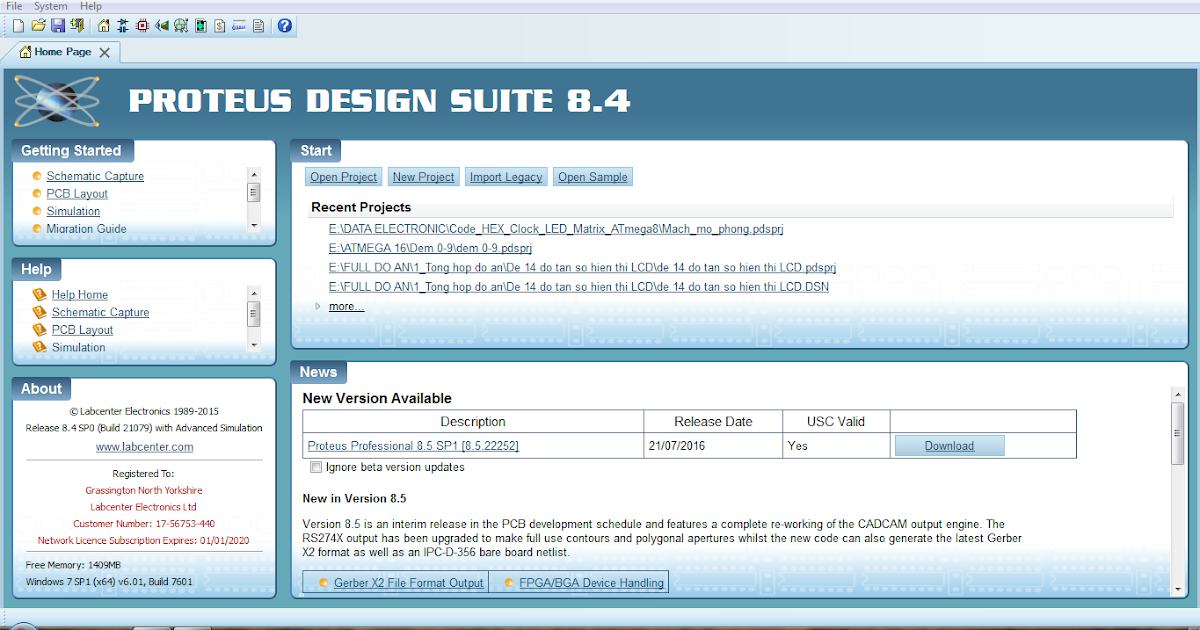Click the 21/07/2016 release date cell
1200x630 pixels.
click(713, 446)
